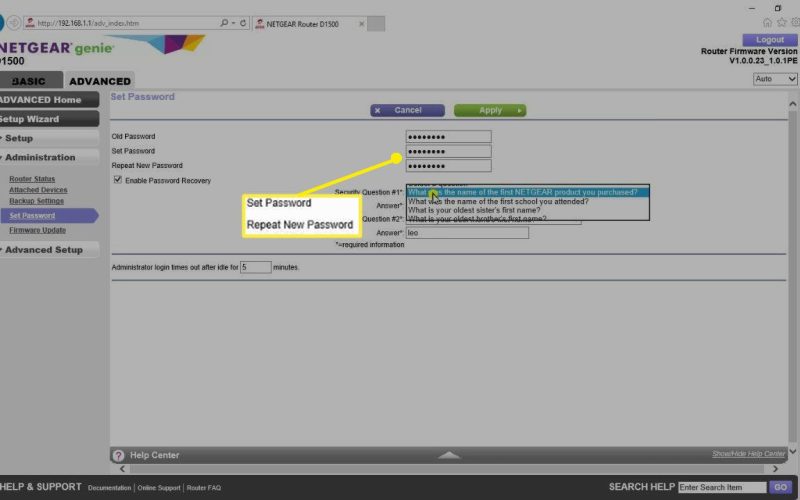Click the browser favorites star icon
Viewport: 800px width, 500px height.
(x=782, y=22)
